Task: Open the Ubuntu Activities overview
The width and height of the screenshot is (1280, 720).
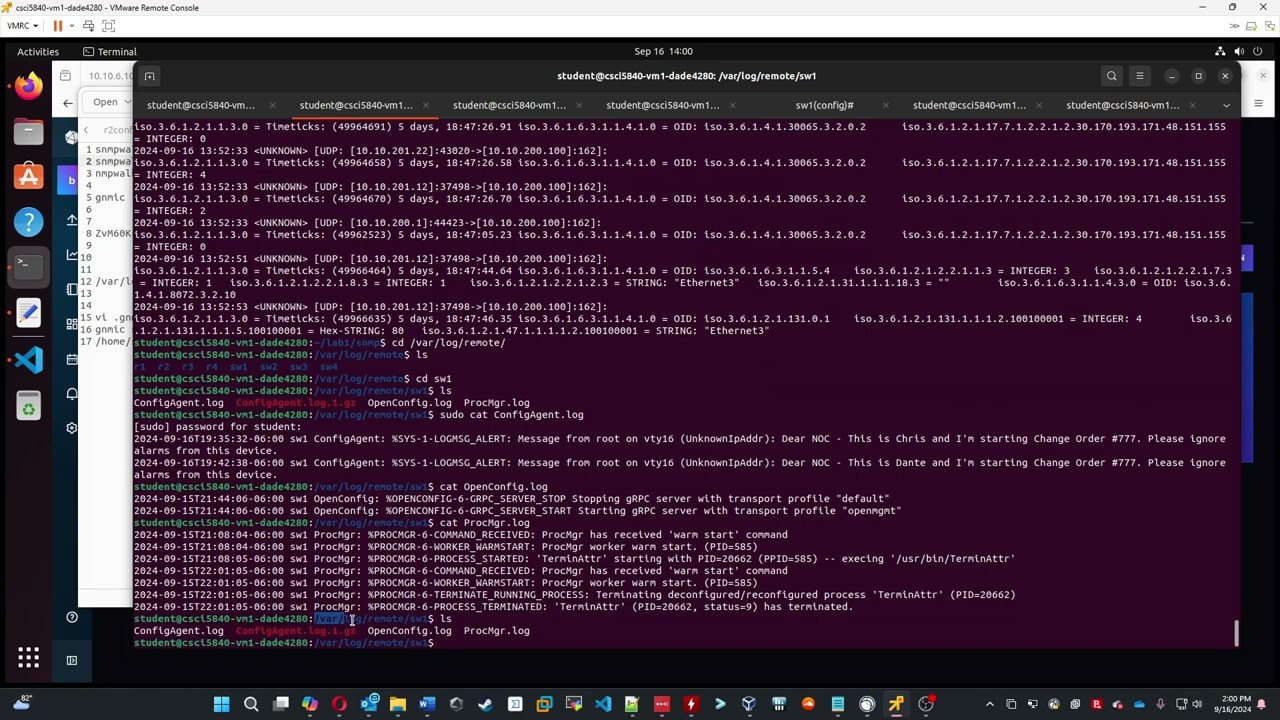Action: pyautogui.click(x=38, y=51)
